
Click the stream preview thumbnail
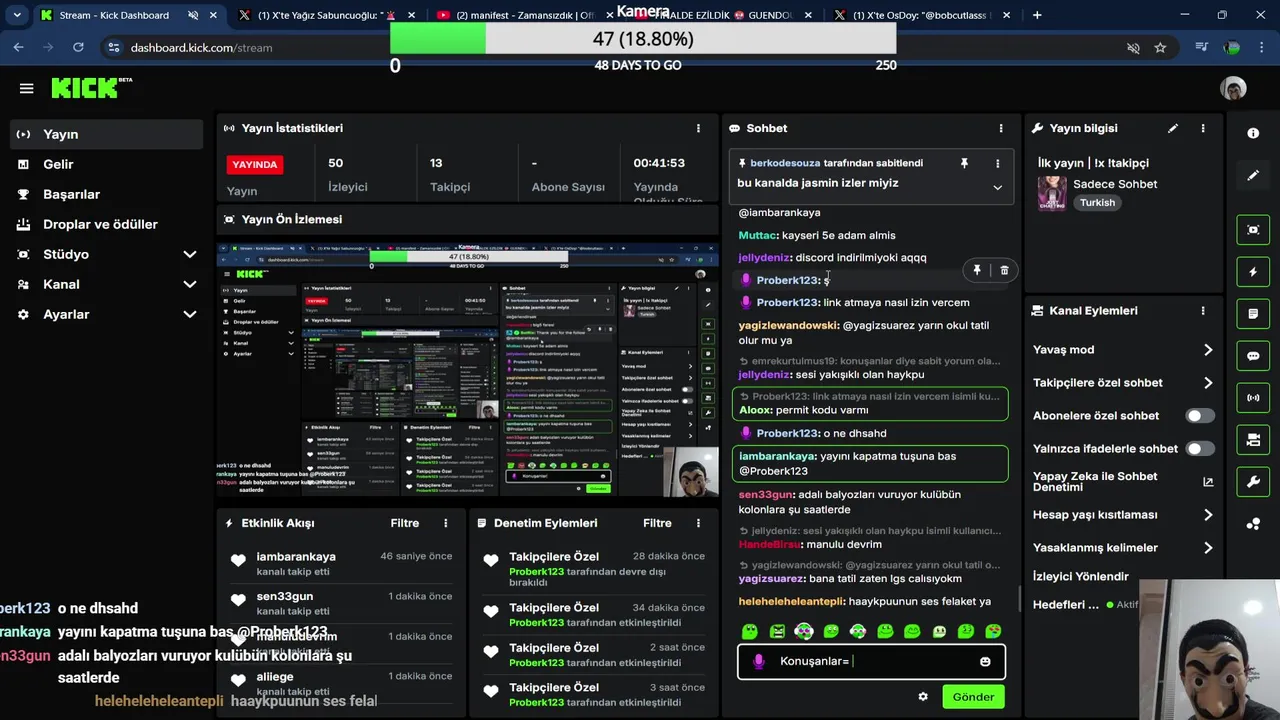click(x=467, y=369)
